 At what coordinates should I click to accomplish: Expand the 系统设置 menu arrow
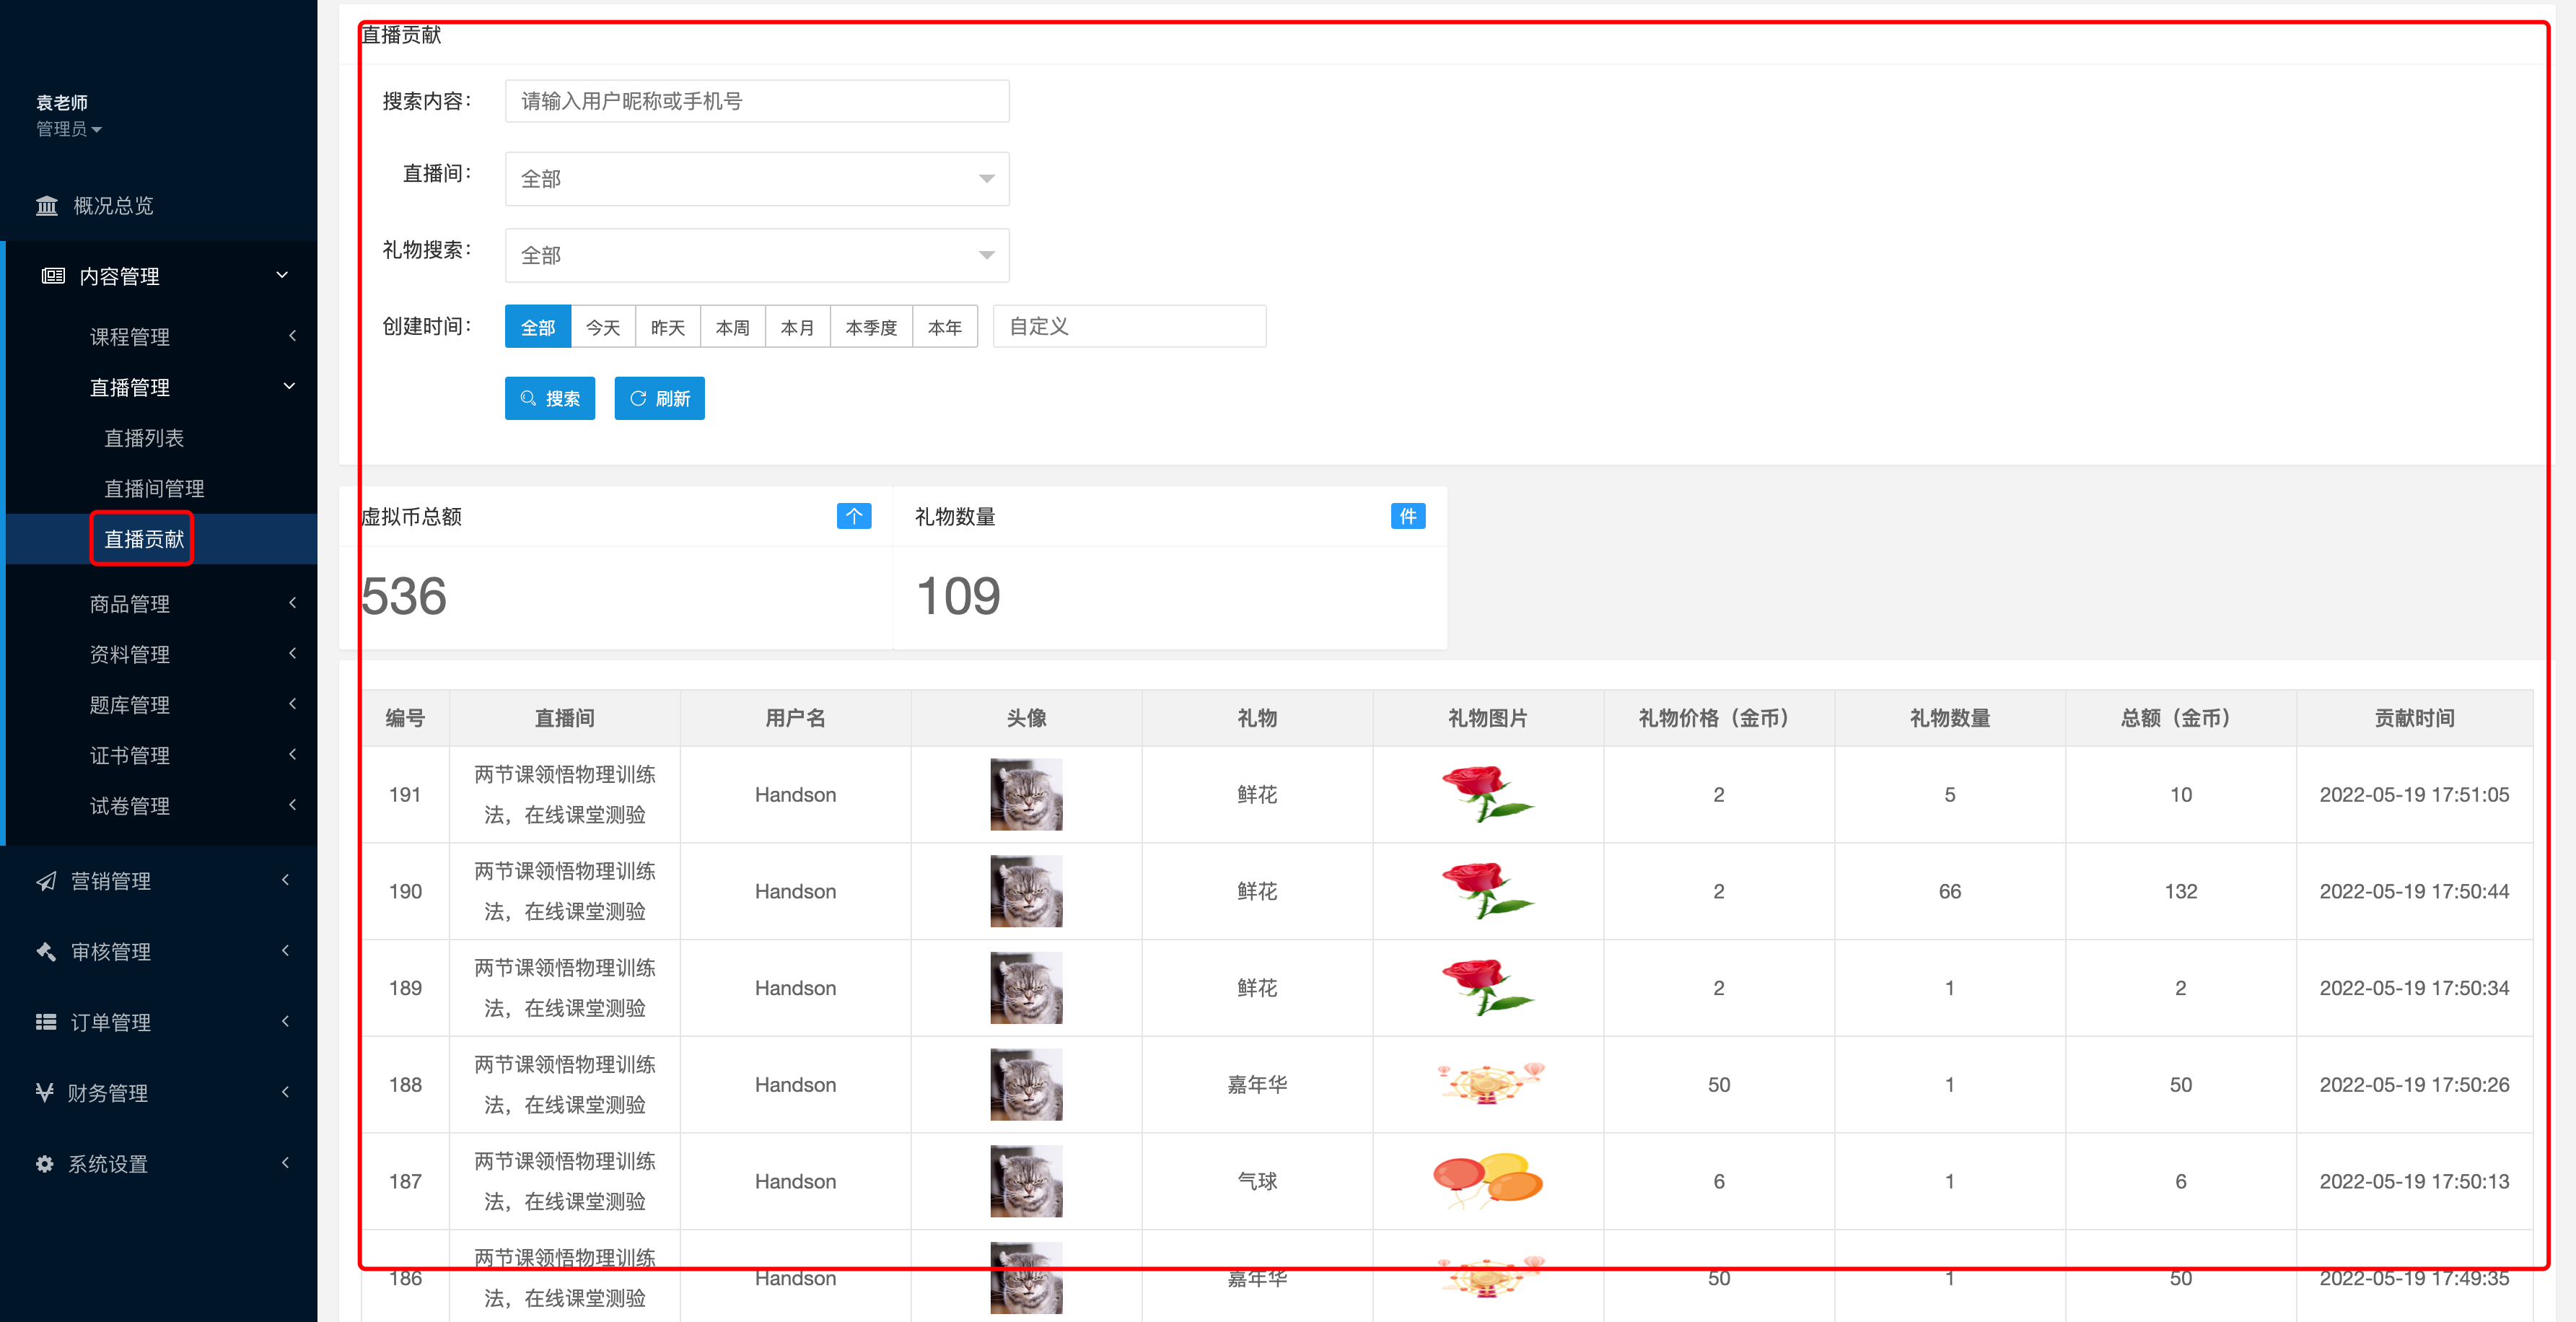click(x=285, y=1163)
